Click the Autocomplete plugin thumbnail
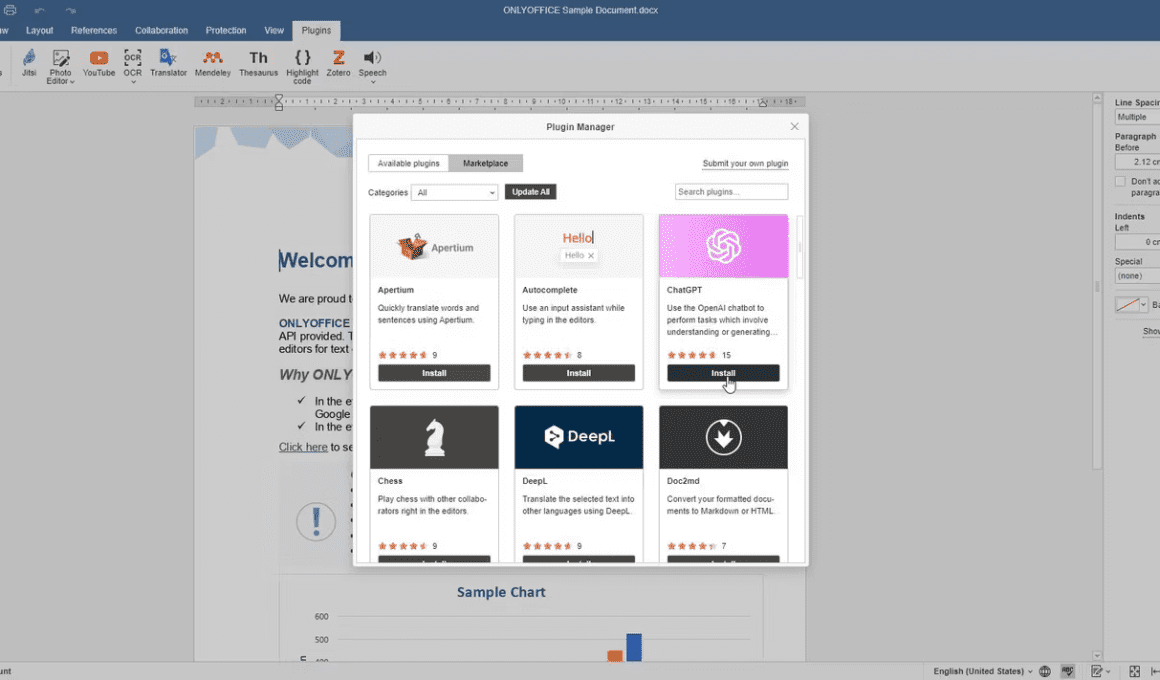The height and width of the screenshot is (680, 1160). (x=579, y=246)
